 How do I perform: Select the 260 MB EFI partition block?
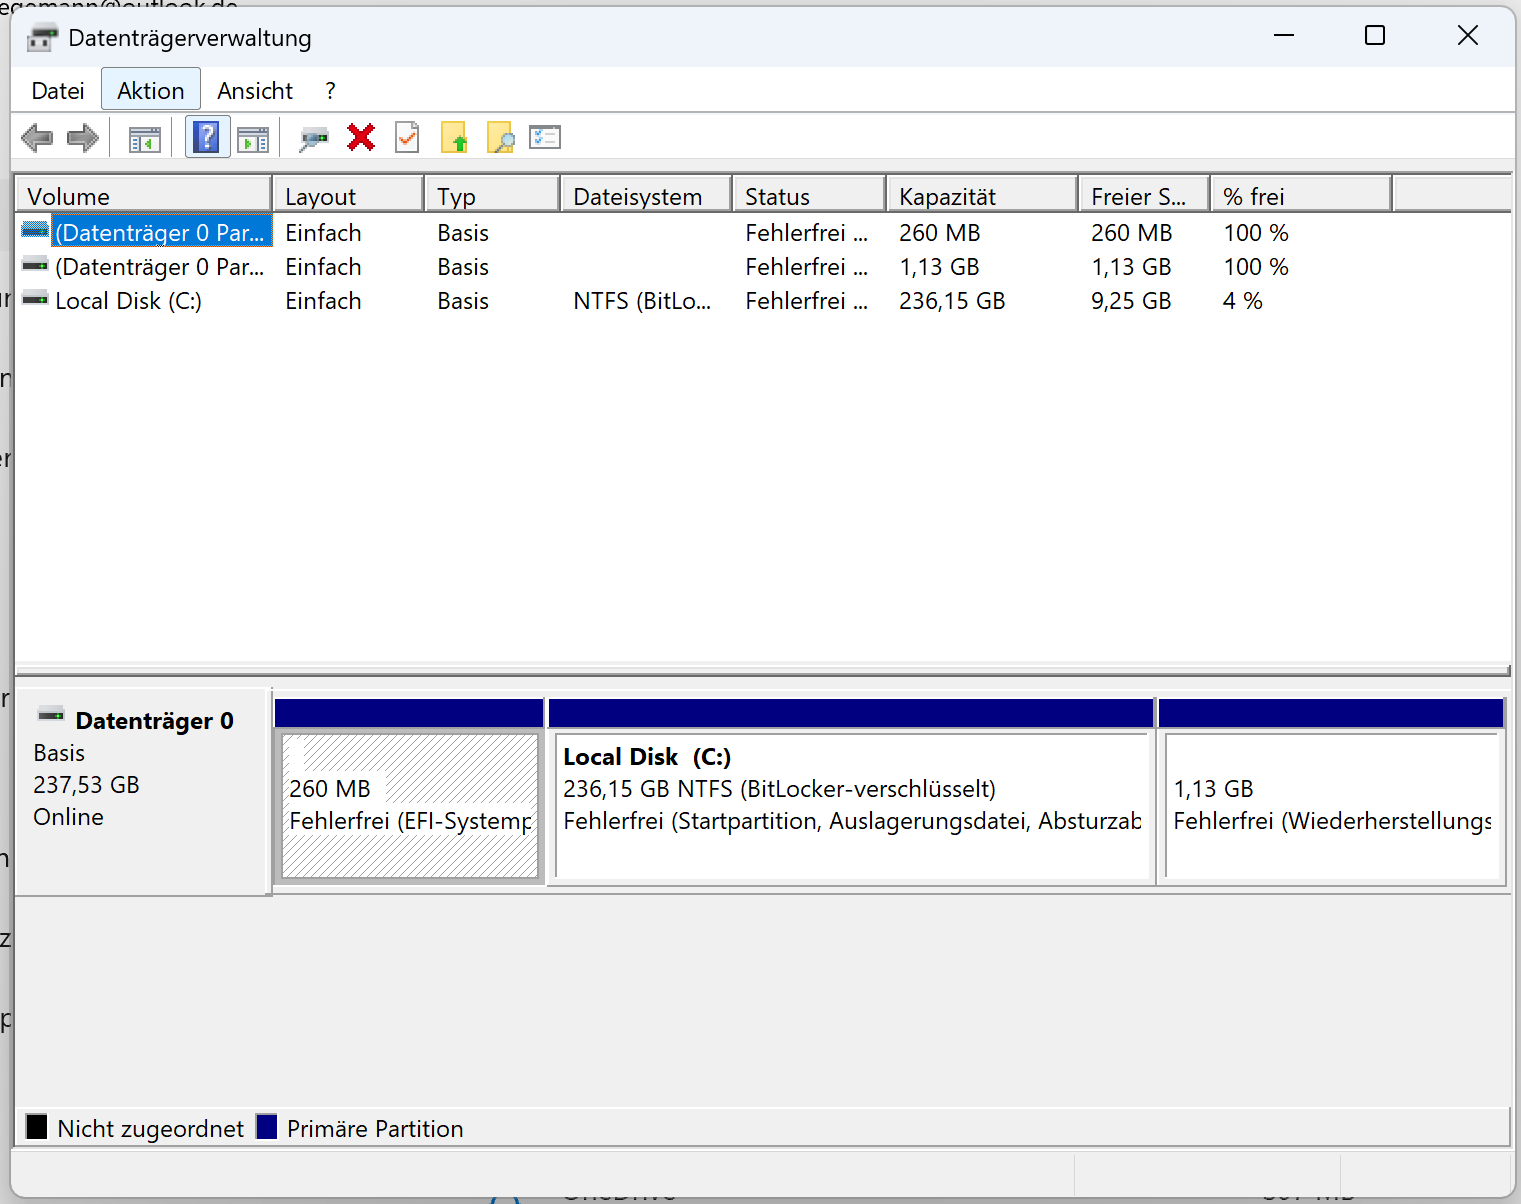(410, 792)
